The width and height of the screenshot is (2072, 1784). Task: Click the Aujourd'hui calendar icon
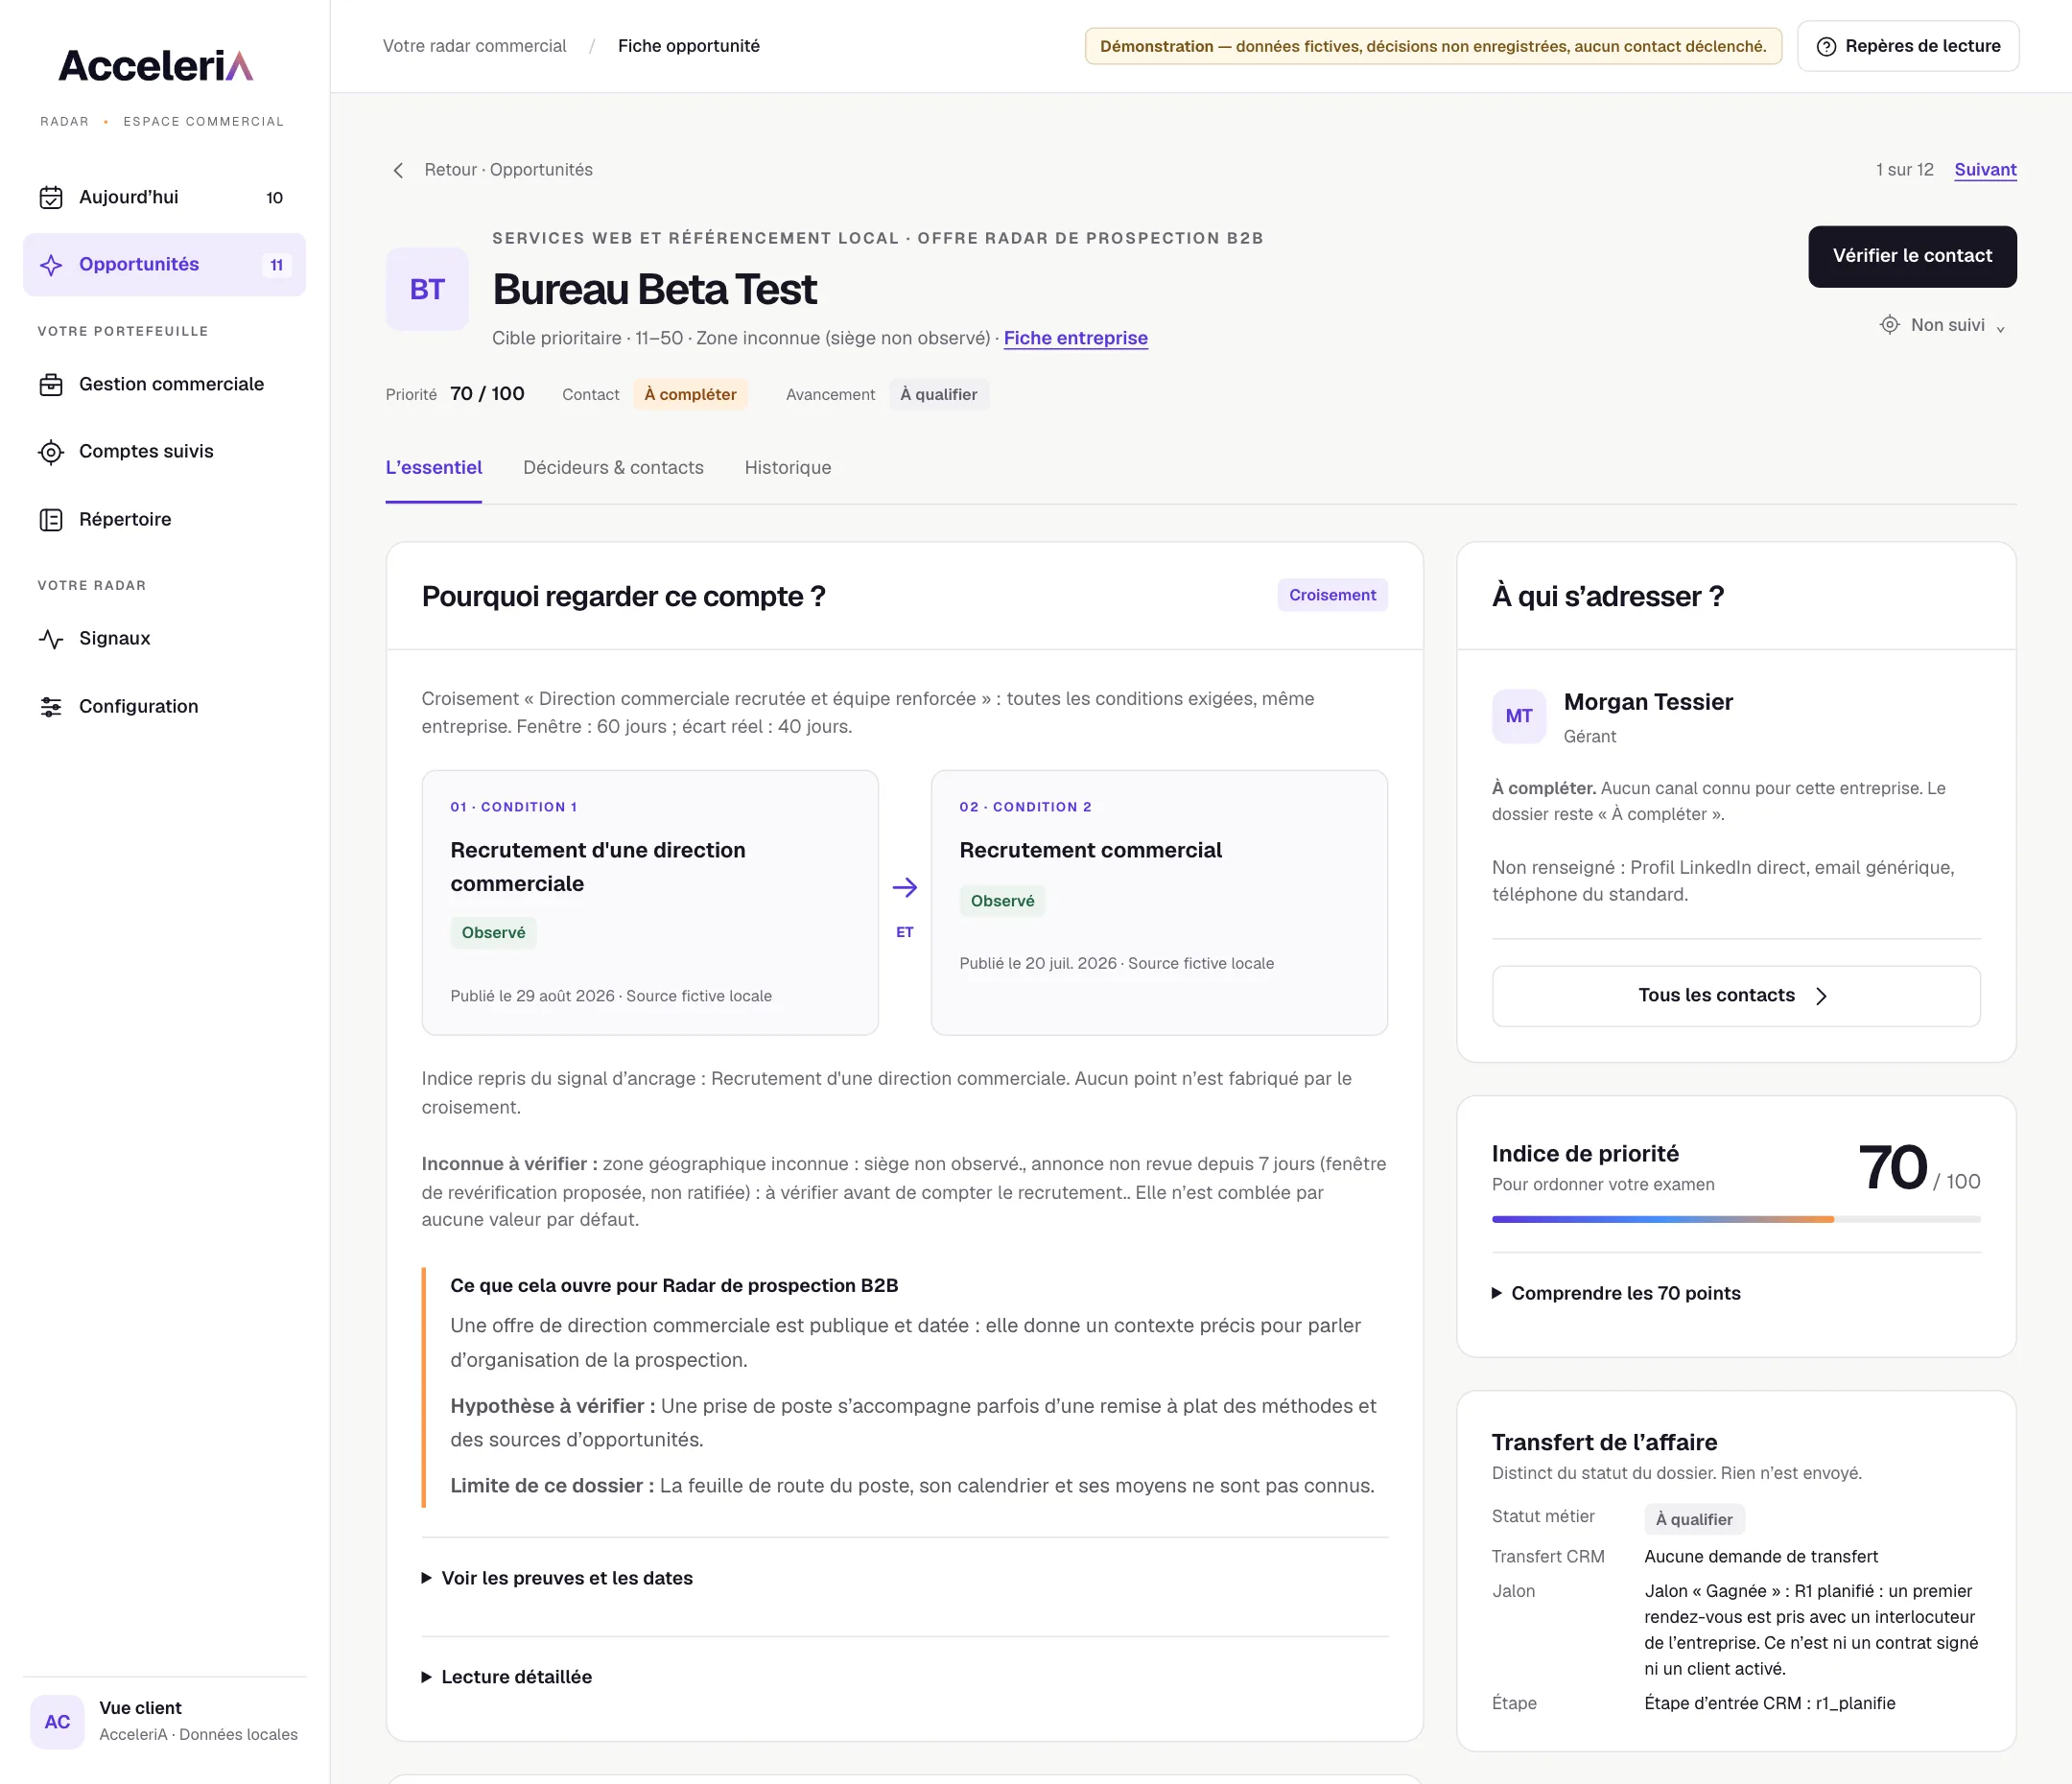pos(51,197)
